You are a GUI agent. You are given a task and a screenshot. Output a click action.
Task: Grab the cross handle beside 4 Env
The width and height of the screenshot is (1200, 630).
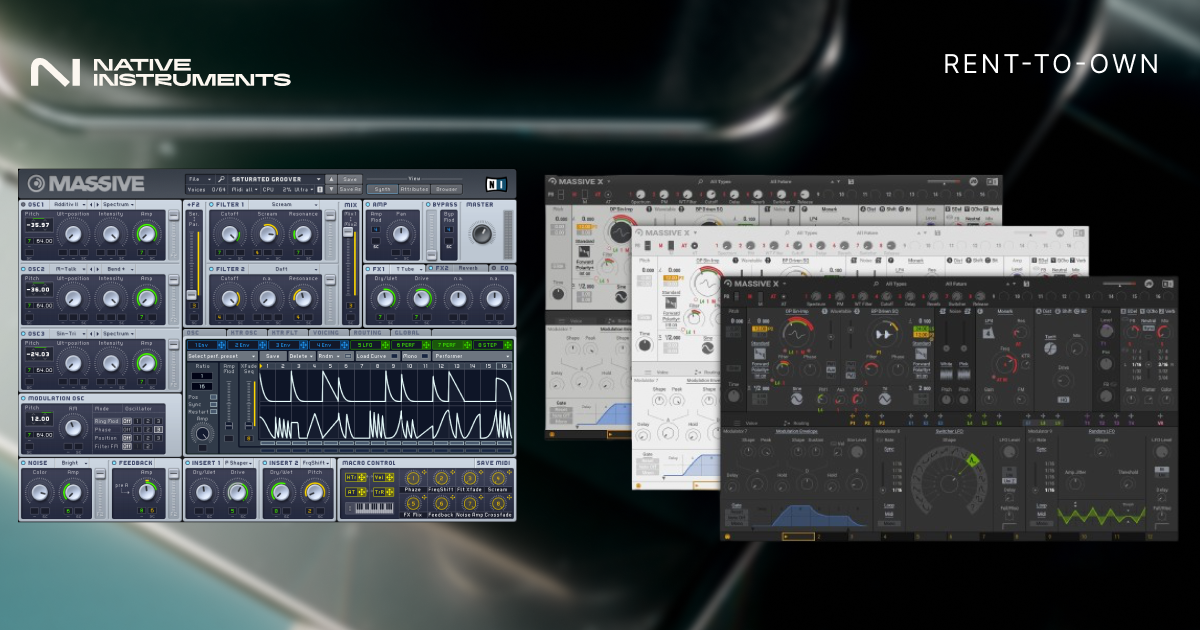pyautogui.click(x=344, y=345)
